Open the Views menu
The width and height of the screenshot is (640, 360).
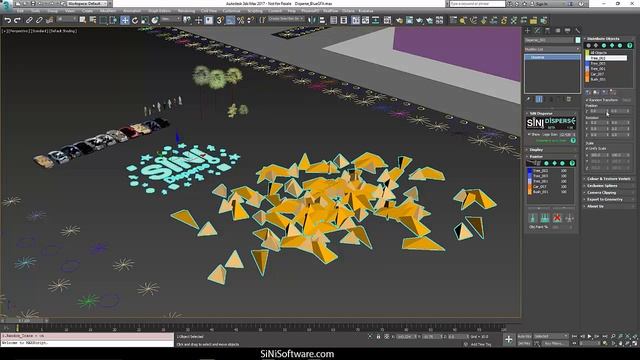point(70,11)
